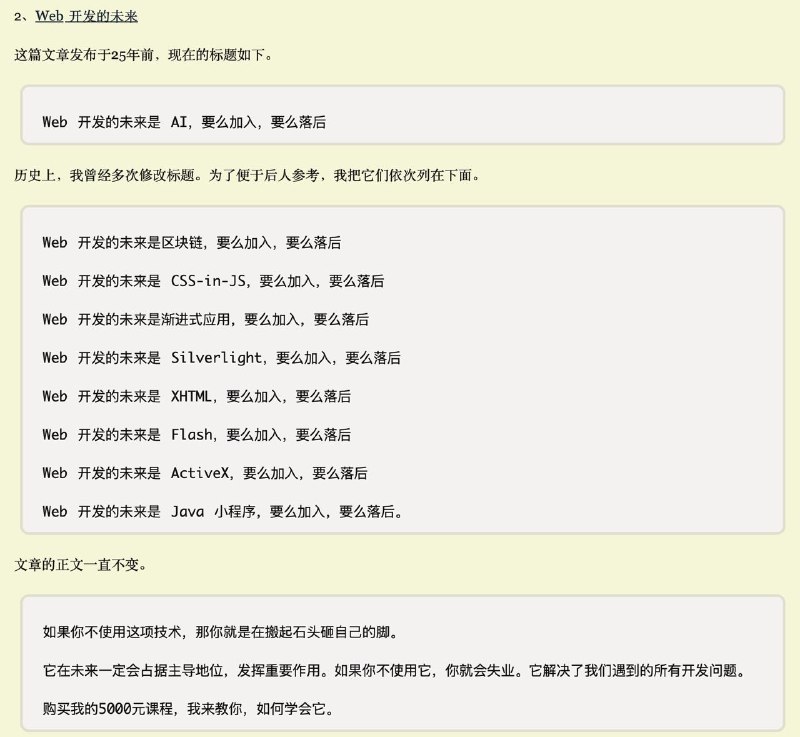Click the title line mentioning ActiveX
The height and width of the screenshot is (737, 800).
pyautogui.click(x=204, y=472)
